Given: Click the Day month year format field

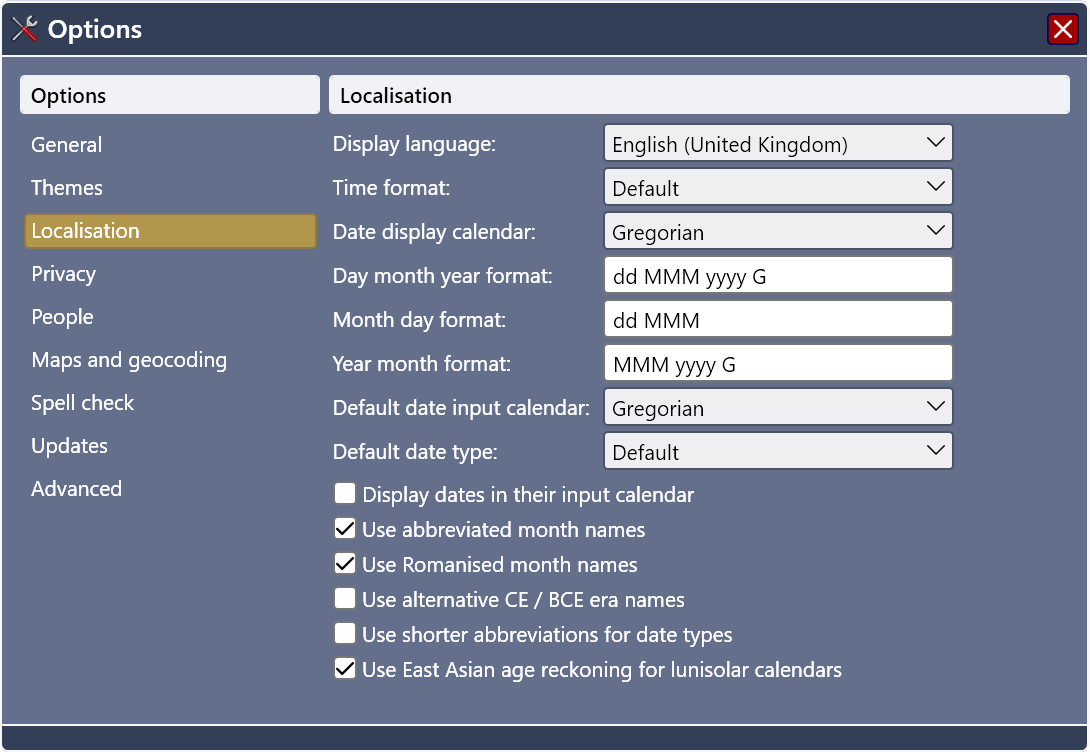Looking at the screenshot, I should pyautogui.click(x=778, y=275).
